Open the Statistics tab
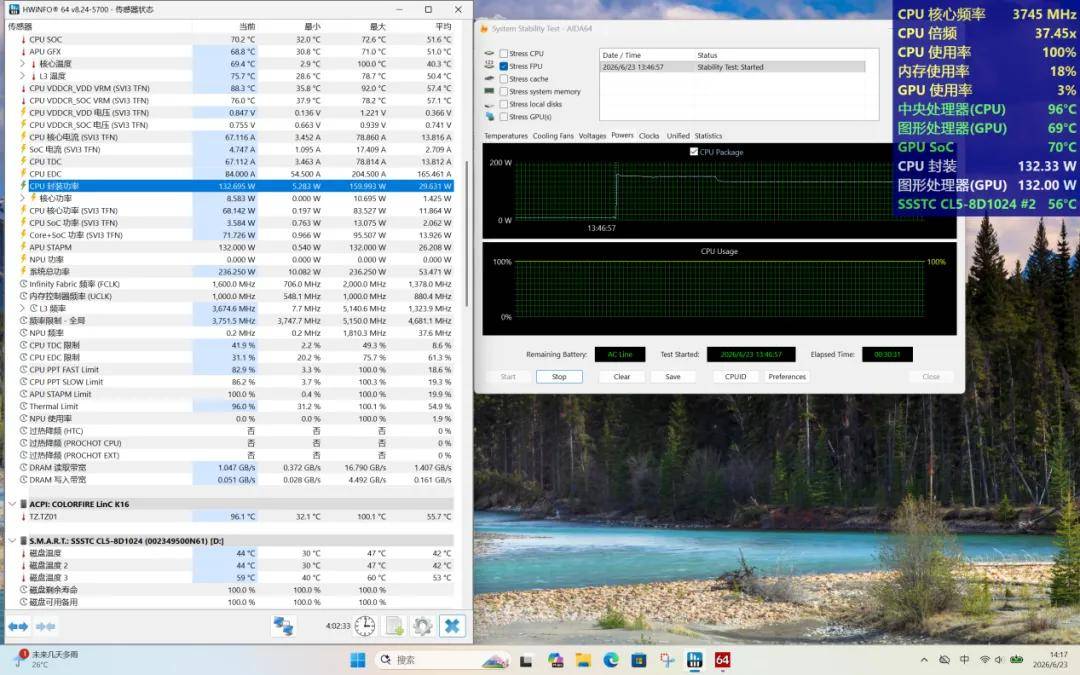This screenshot has height=675, width=1080. tap(708, 136)
